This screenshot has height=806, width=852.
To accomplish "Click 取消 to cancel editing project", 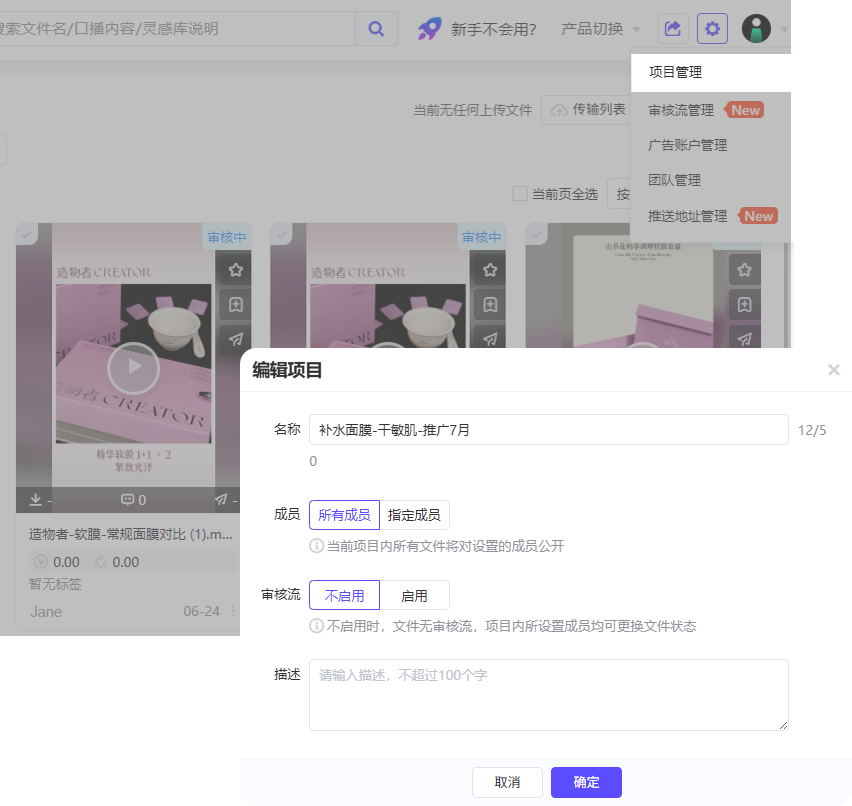I will pyautogui.click(x=507, y=782).
